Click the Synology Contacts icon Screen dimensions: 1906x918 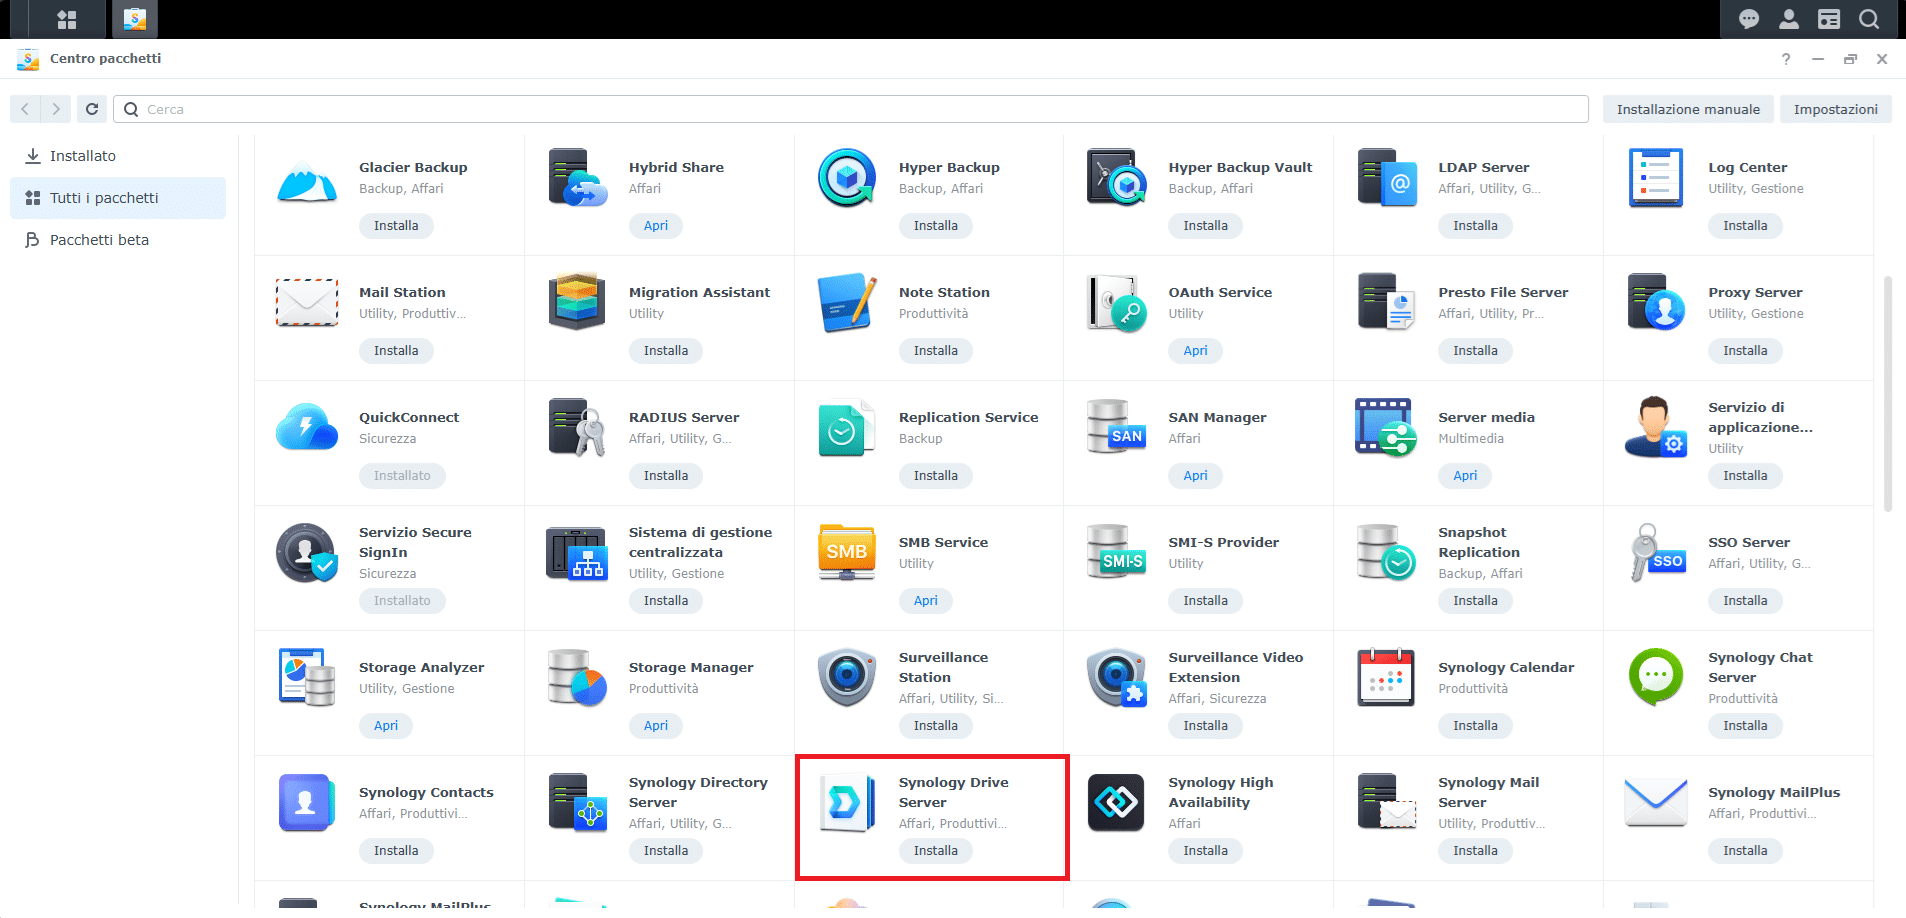(x=307, y=803)
